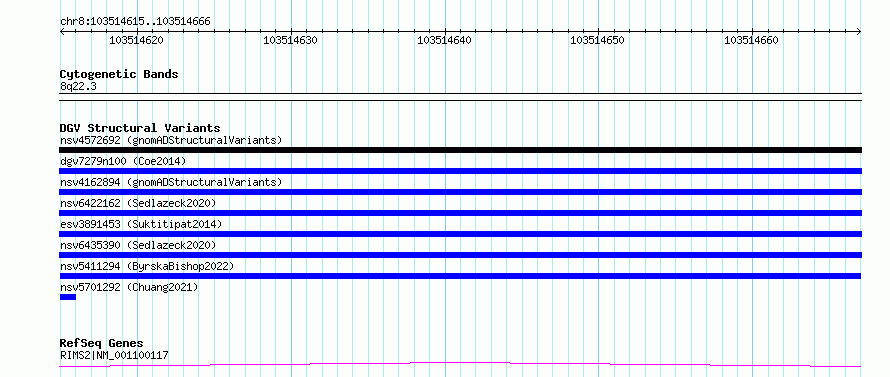Click gene label RIMS2|NM_001100117
Screen dimensions: 890x377
(x=114, y=355)
